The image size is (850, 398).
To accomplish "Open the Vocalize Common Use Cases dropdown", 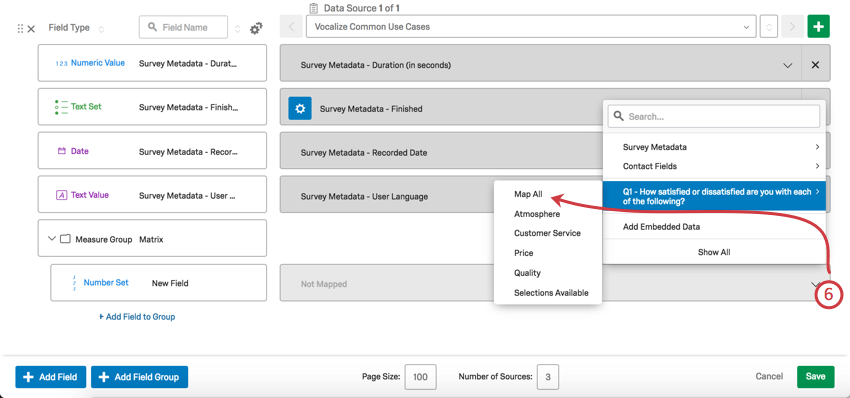I will pyautogui.click(x=531, y=27).
